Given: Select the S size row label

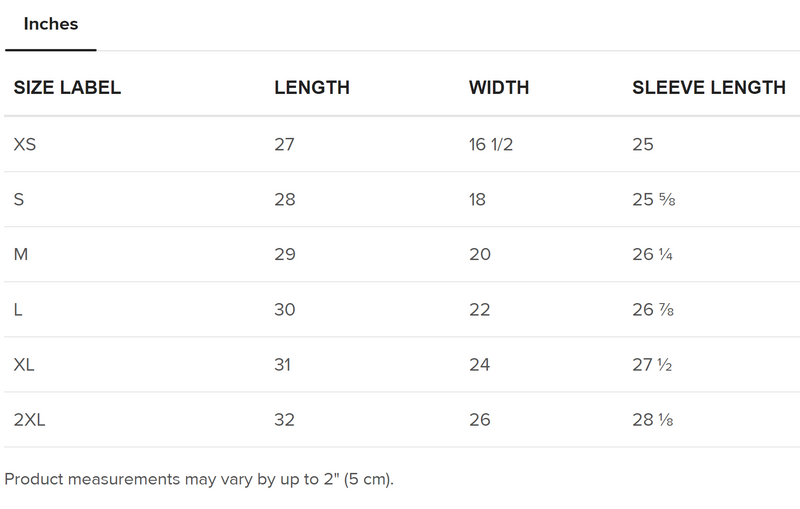Looking at the screenshot, I should [19, 200].
